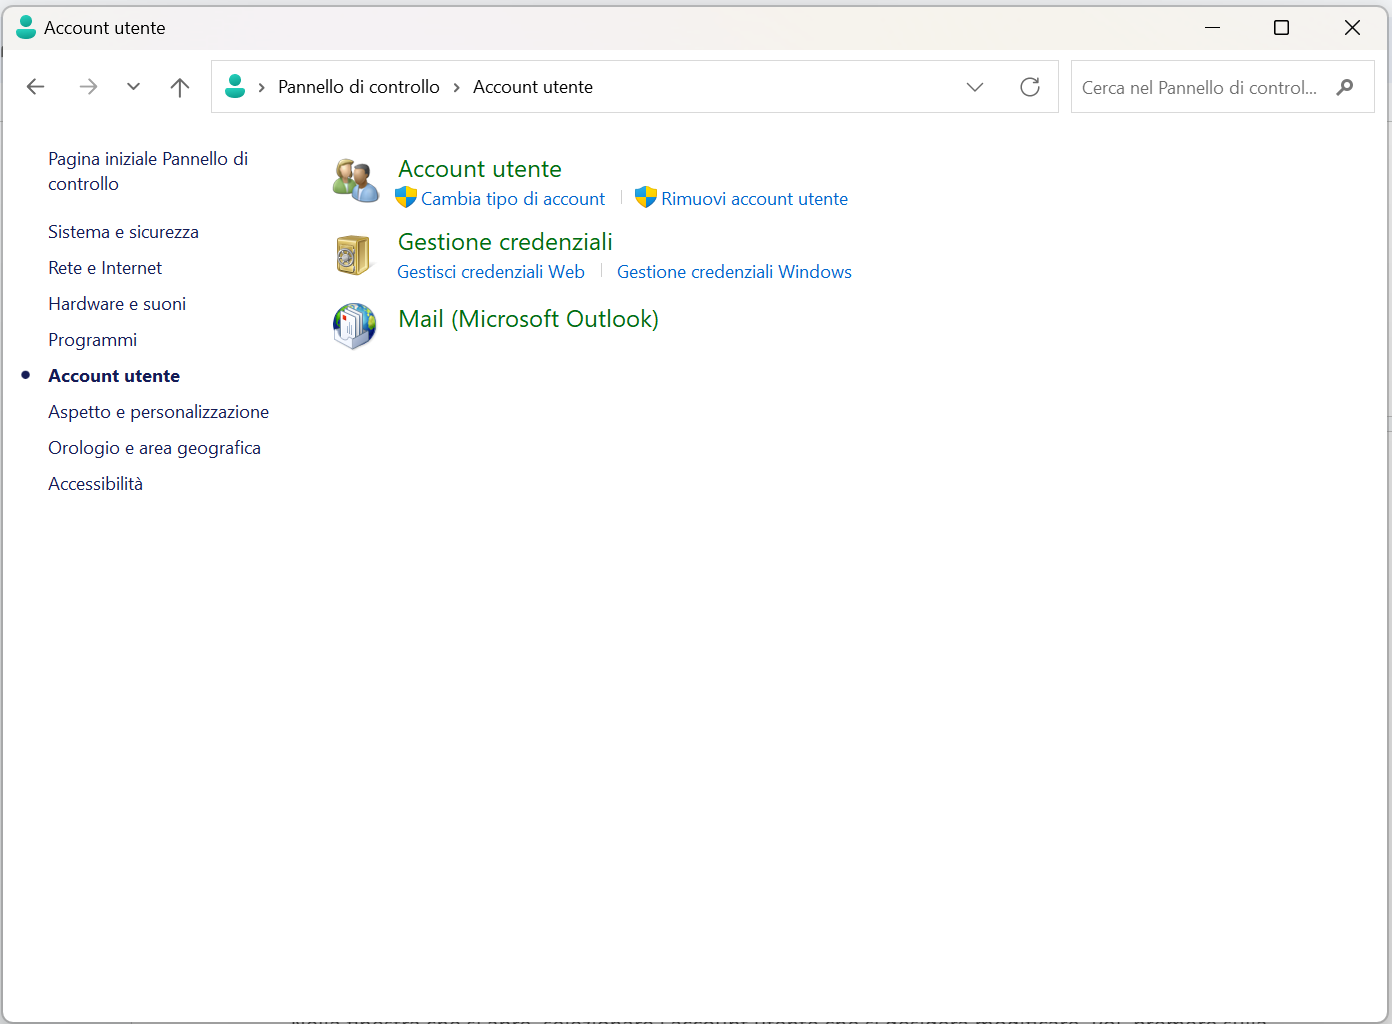Refresh the Control Panel view

(1029, 87)
